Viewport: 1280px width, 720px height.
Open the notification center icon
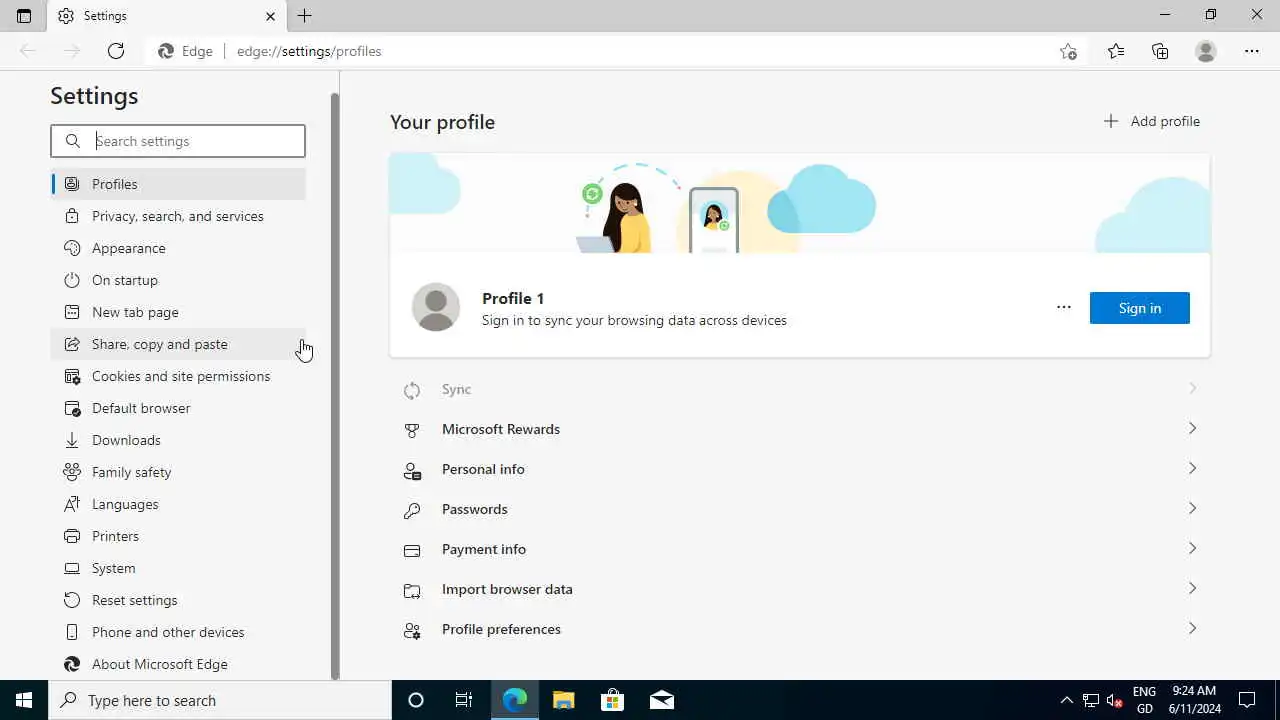click(x=1247, y=700)
